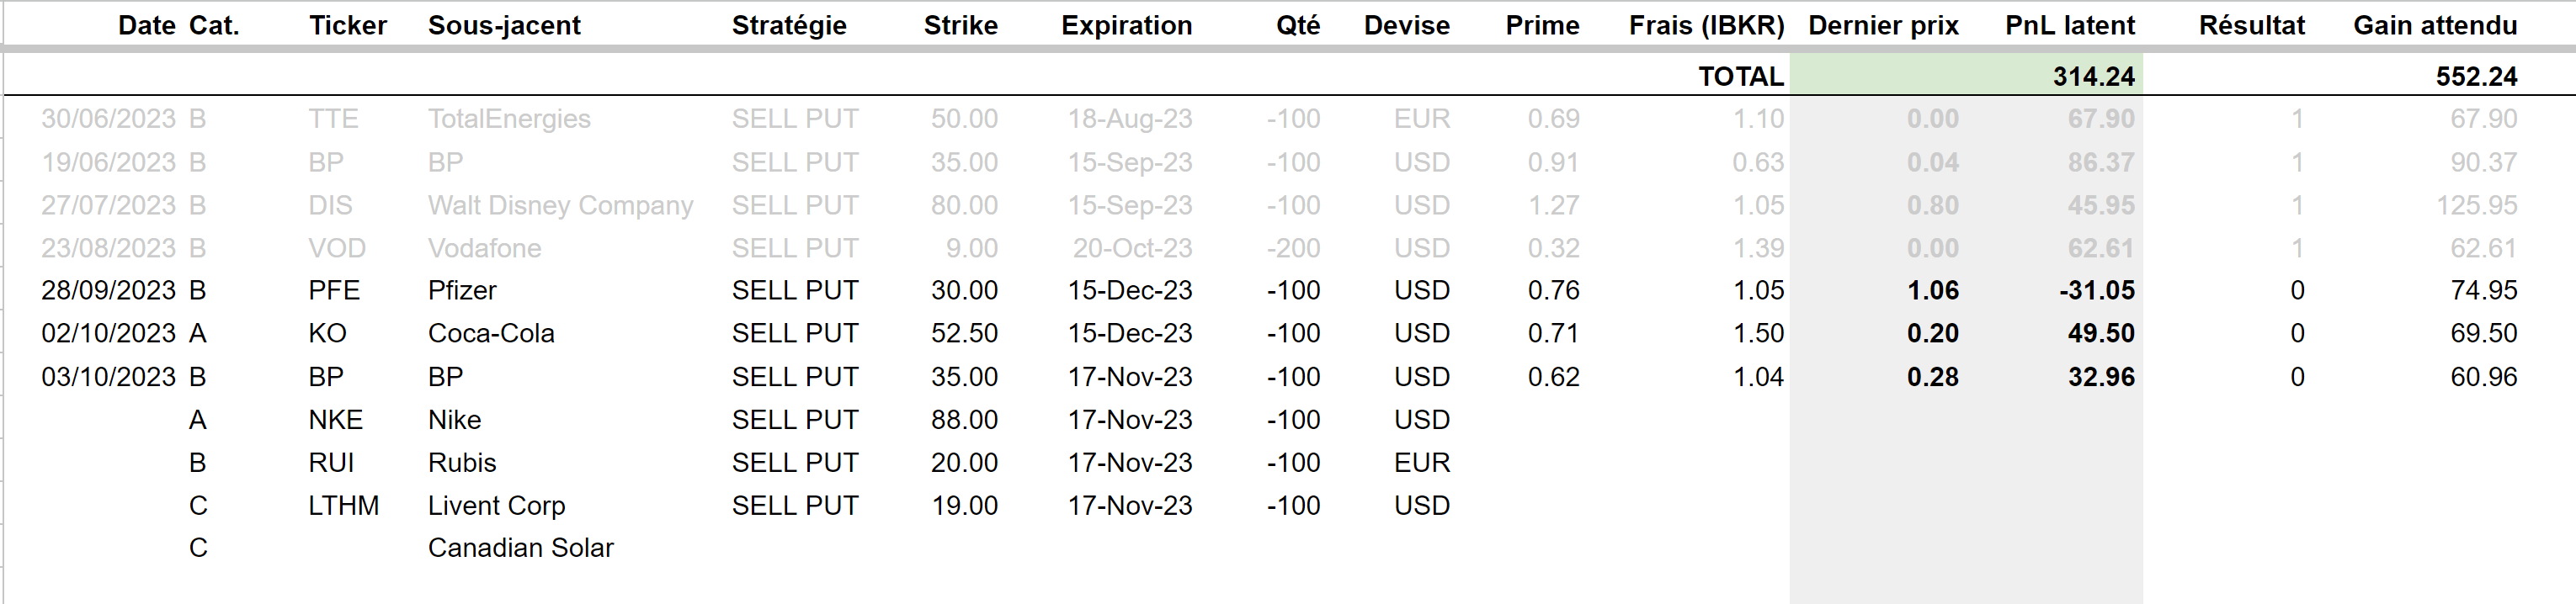2576x604 pixels.
Task: Select the Nike expiration 17-Nov-23 cell
Action: coord(1129,420)
